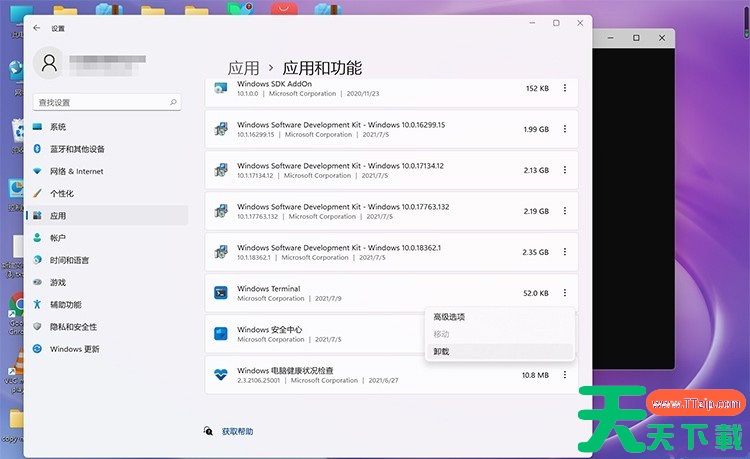Open three-dot menu for SDK 10.0.18362.1
The height and width of the screenshot is (459, 750).
(565, 252)
